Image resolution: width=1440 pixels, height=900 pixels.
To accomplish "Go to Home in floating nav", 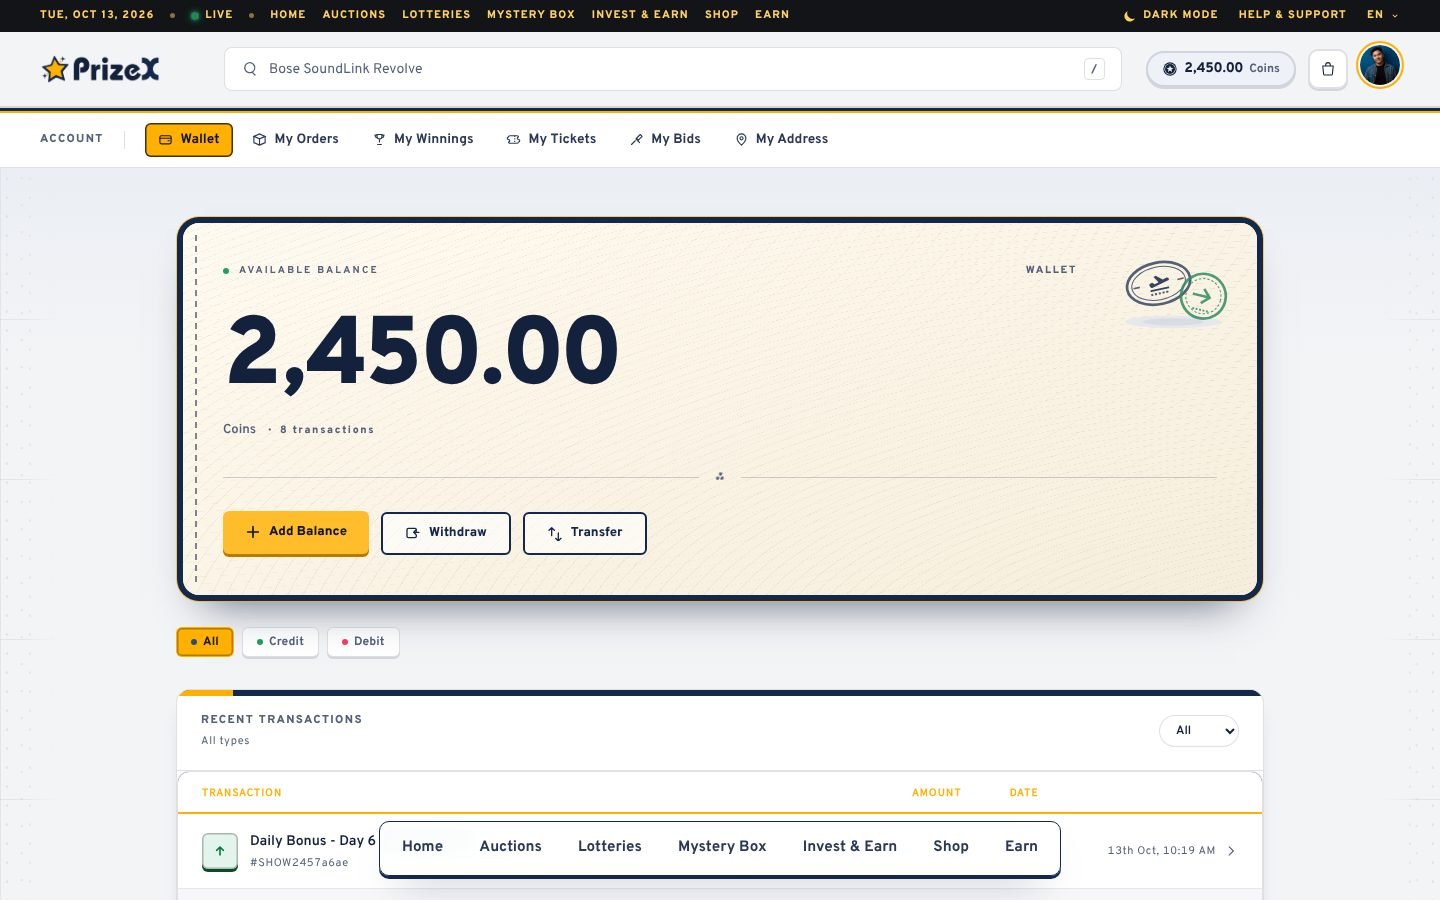I will pos(422,846).
